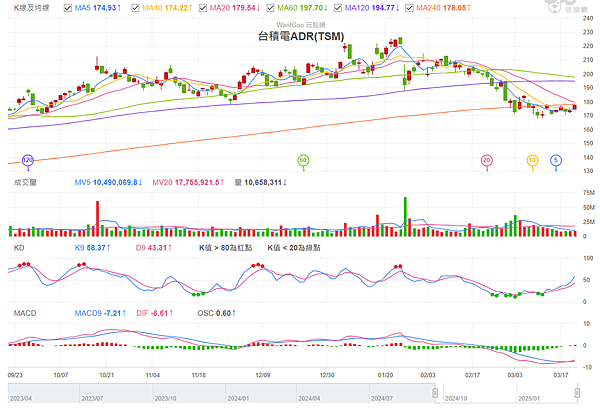600x410 pixels.
Task: Click the MA60 197.70 label
Action: 302,8
